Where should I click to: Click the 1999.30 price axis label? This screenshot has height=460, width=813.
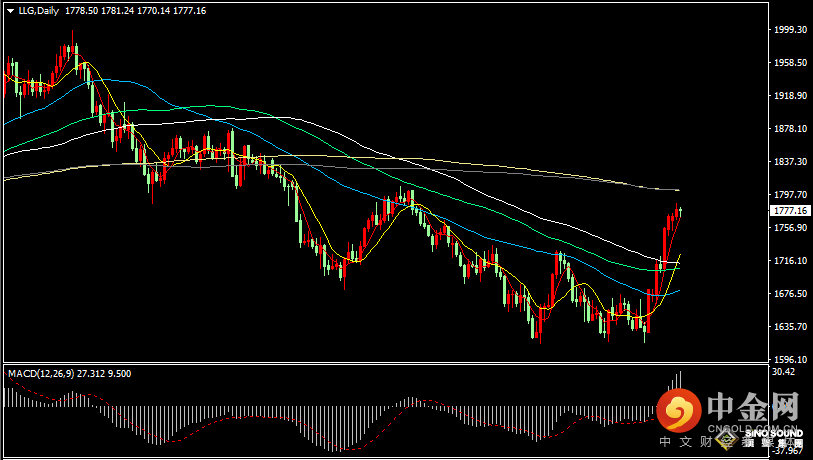[x=790, y=30]
